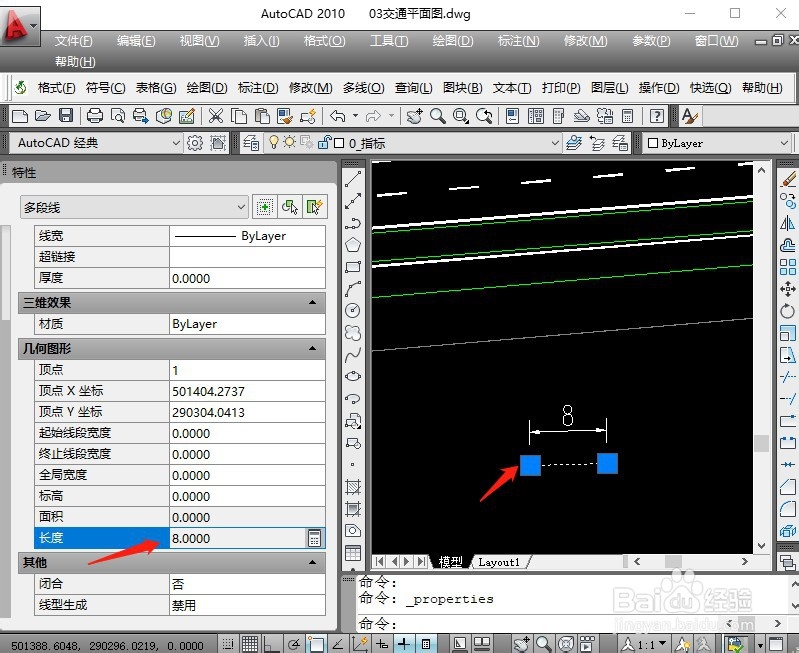Select the Ellipse draw tool
The height and width of the screenshot is (653, 799).
click(x=353, y=376)
